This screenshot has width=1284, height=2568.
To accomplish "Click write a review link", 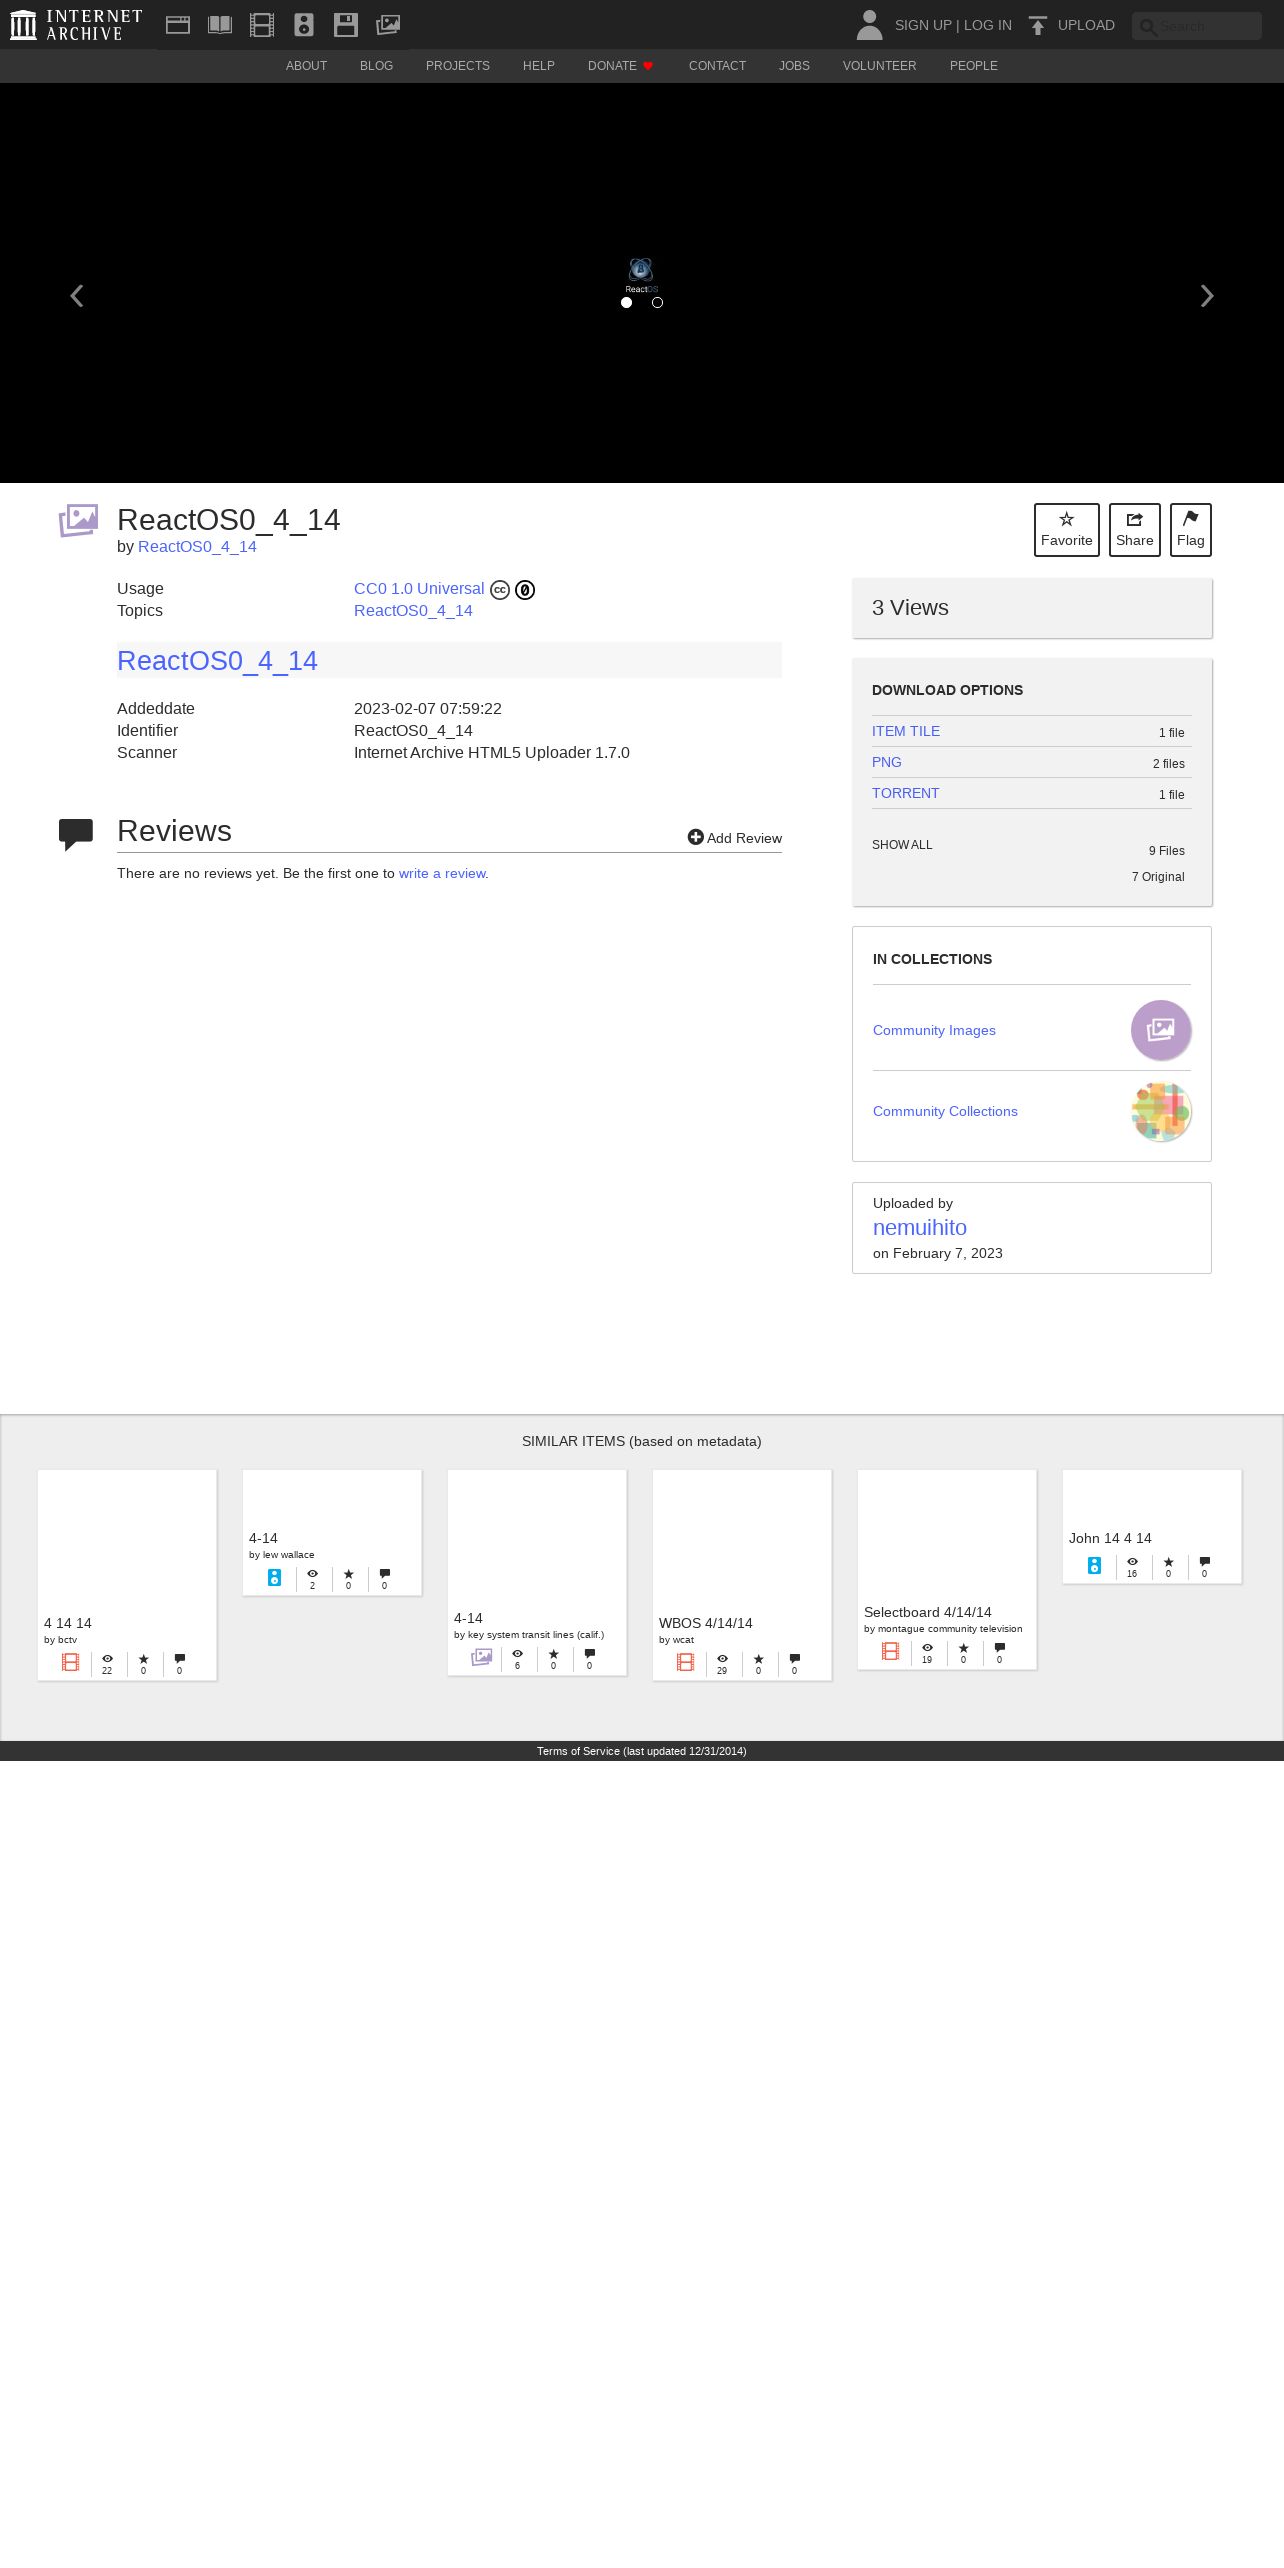I will point(442,873).
